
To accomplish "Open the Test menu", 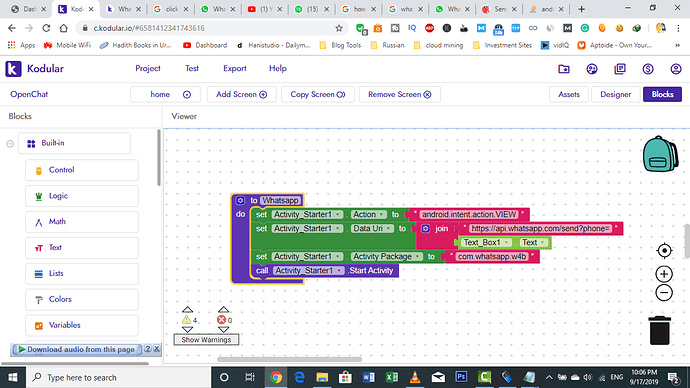I will 192,69.
